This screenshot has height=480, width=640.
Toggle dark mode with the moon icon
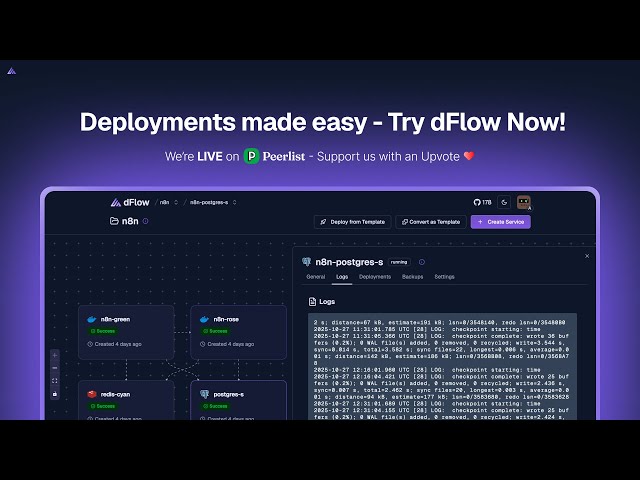coord(504,202)
